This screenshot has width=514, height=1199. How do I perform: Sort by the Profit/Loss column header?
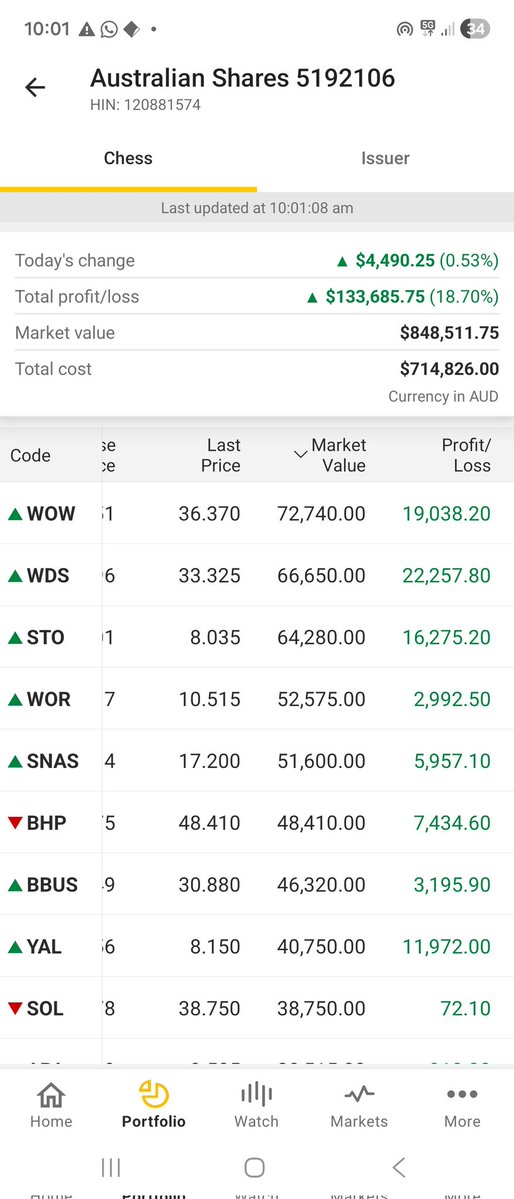[x=466, y=455]
